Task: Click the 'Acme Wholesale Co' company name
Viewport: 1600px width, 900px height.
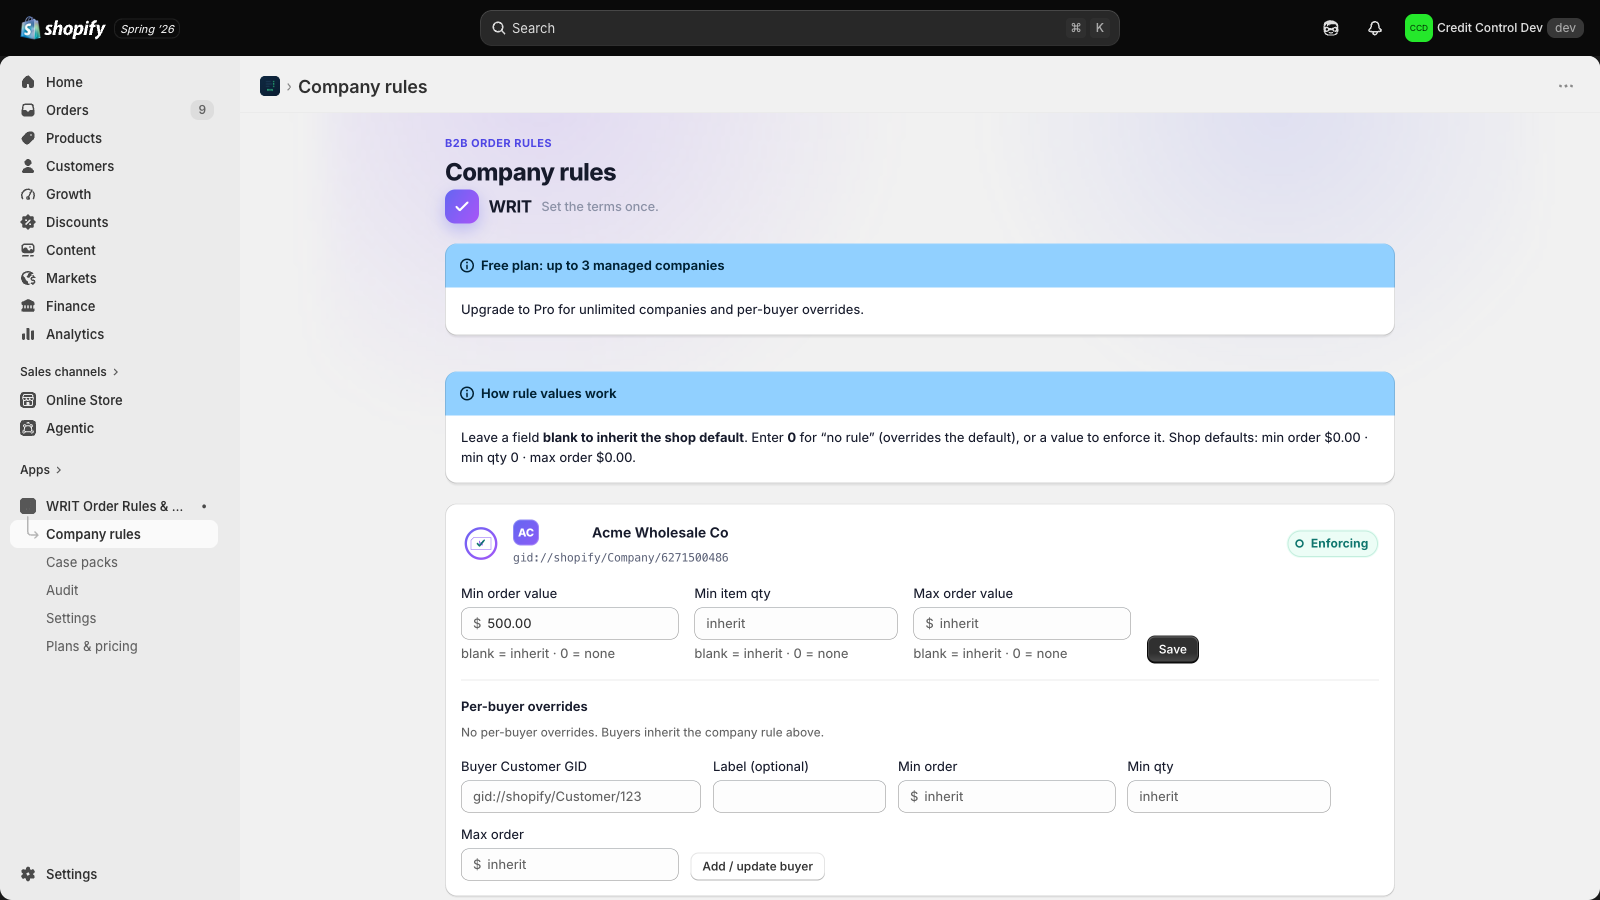Action: point(660,533)
